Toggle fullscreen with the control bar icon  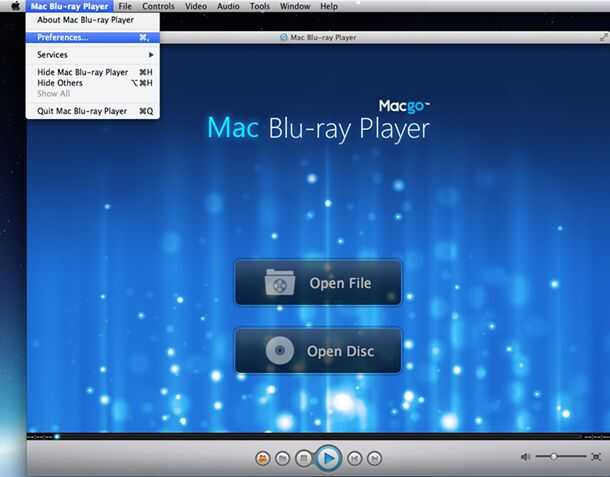pos(596,457)
